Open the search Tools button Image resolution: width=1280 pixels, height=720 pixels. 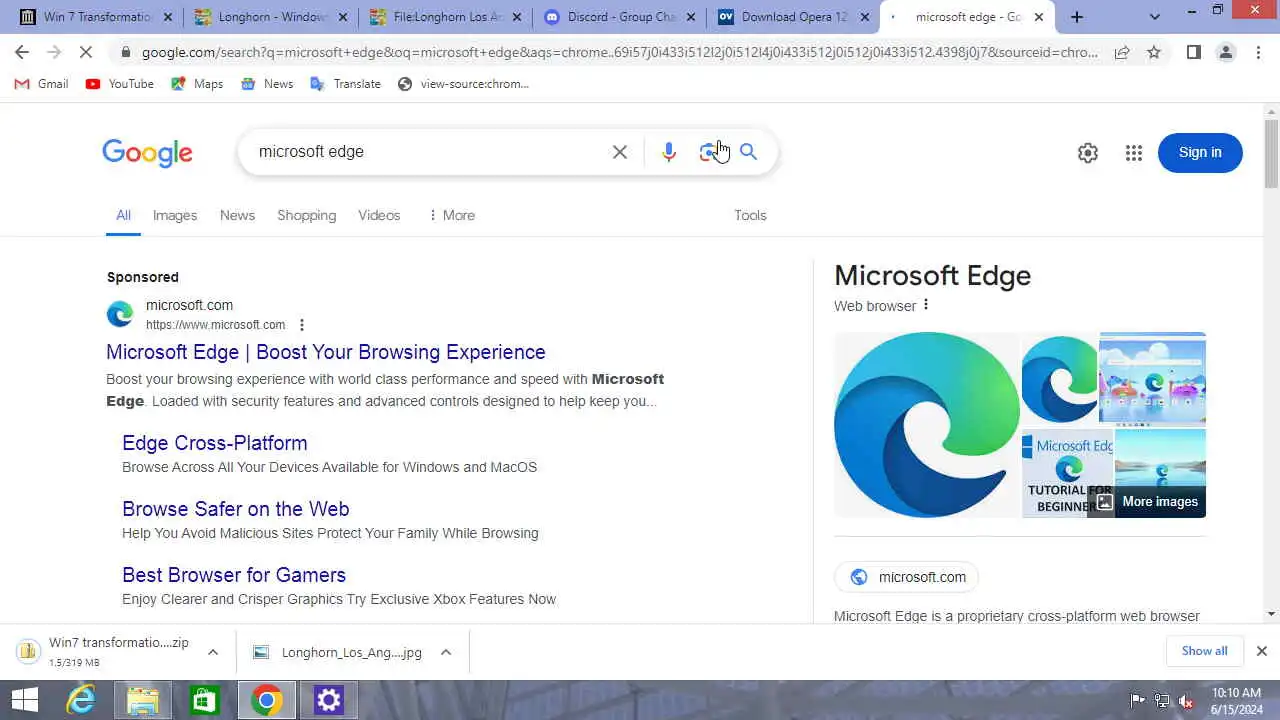point(750,215)
